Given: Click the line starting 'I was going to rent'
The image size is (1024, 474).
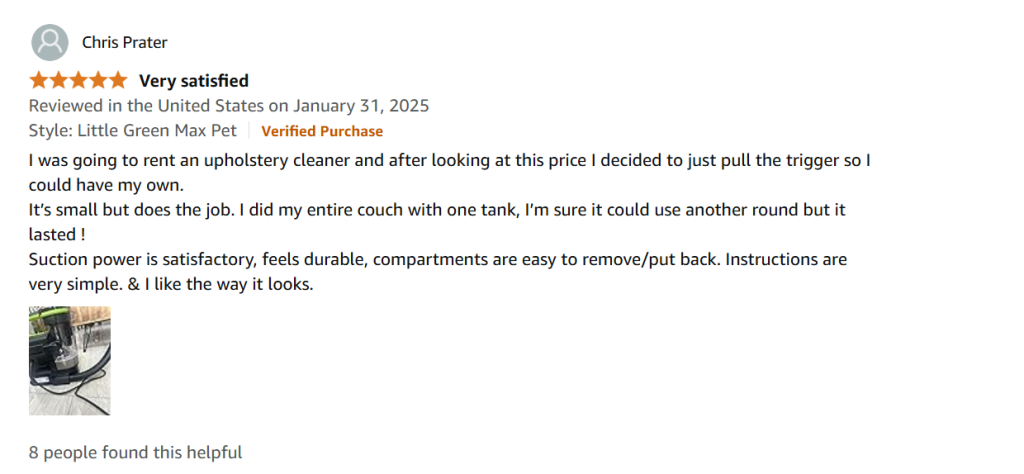Looking at the screenshot, I should pyautogui.click(x=449, y=161).
